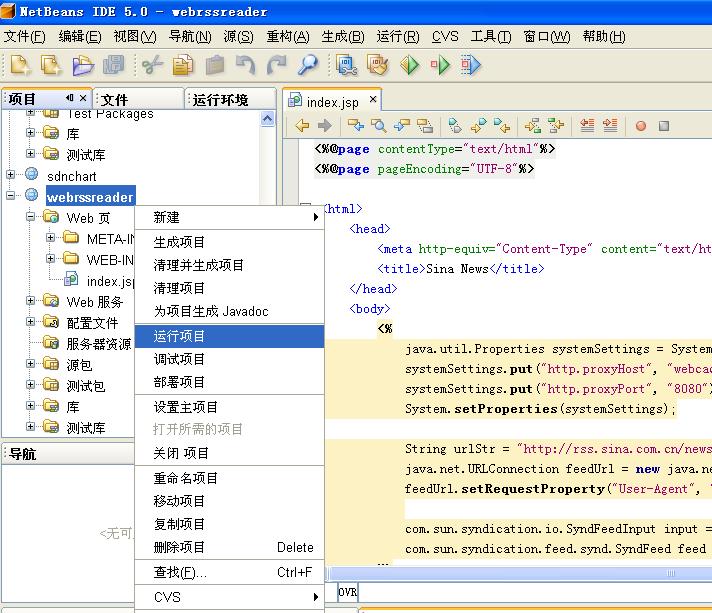Debug main project toolbar icon
This screenshot has height=613, width=712.
tap(440, 65)
